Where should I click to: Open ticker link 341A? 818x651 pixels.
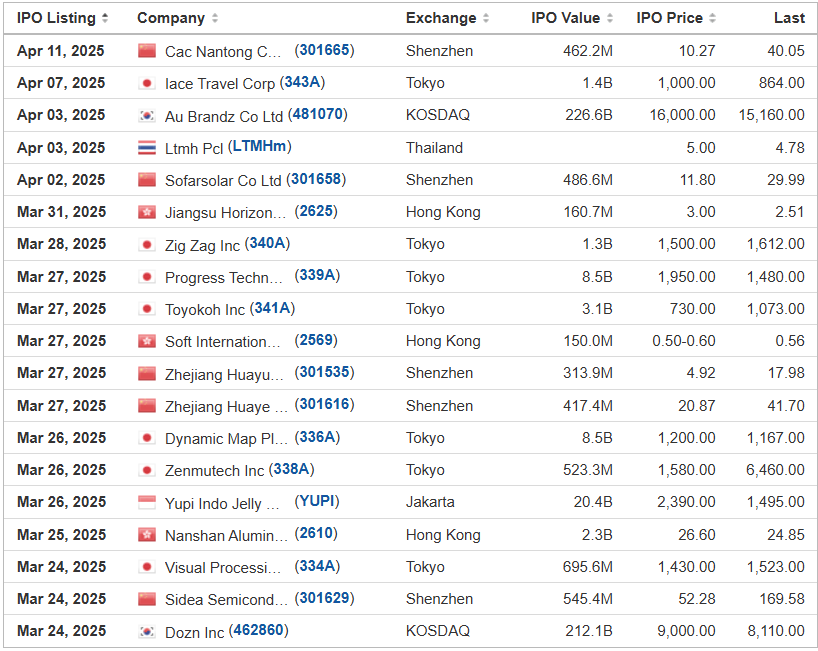[x=272, y=308]
